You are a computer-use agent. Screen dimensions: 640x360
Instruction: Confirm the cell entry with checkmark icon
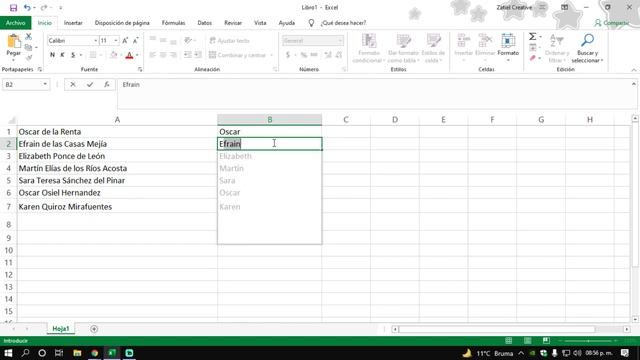click(x=90, y=84)
